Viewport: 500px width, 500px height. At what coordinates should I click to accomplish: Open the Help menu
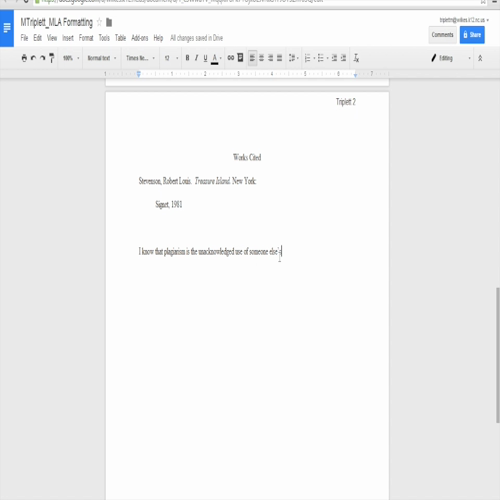click(158, 38)
